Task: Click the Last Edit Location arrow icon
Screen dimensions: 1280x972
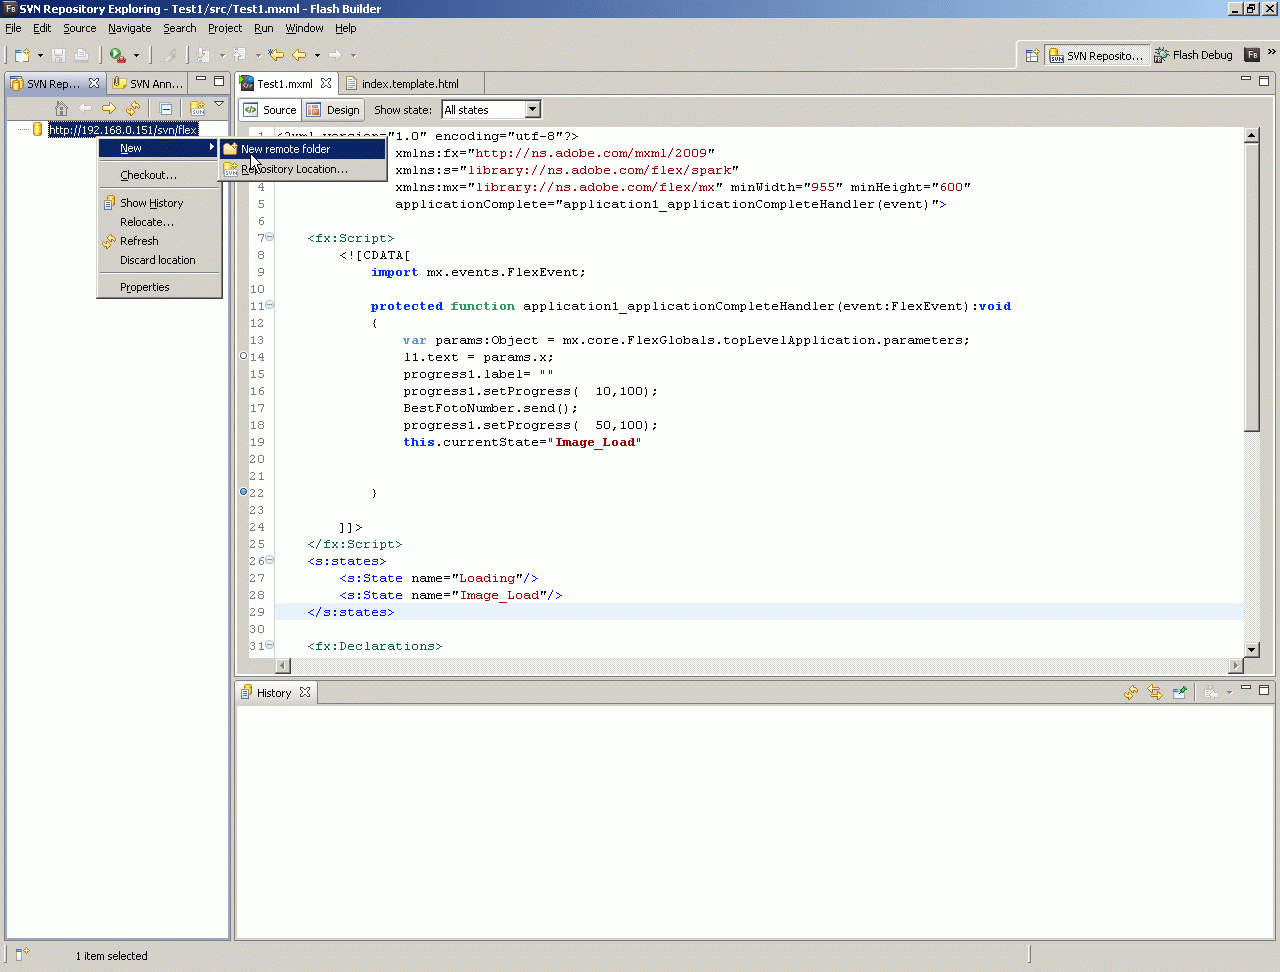Action: click(x=276, y=55)
